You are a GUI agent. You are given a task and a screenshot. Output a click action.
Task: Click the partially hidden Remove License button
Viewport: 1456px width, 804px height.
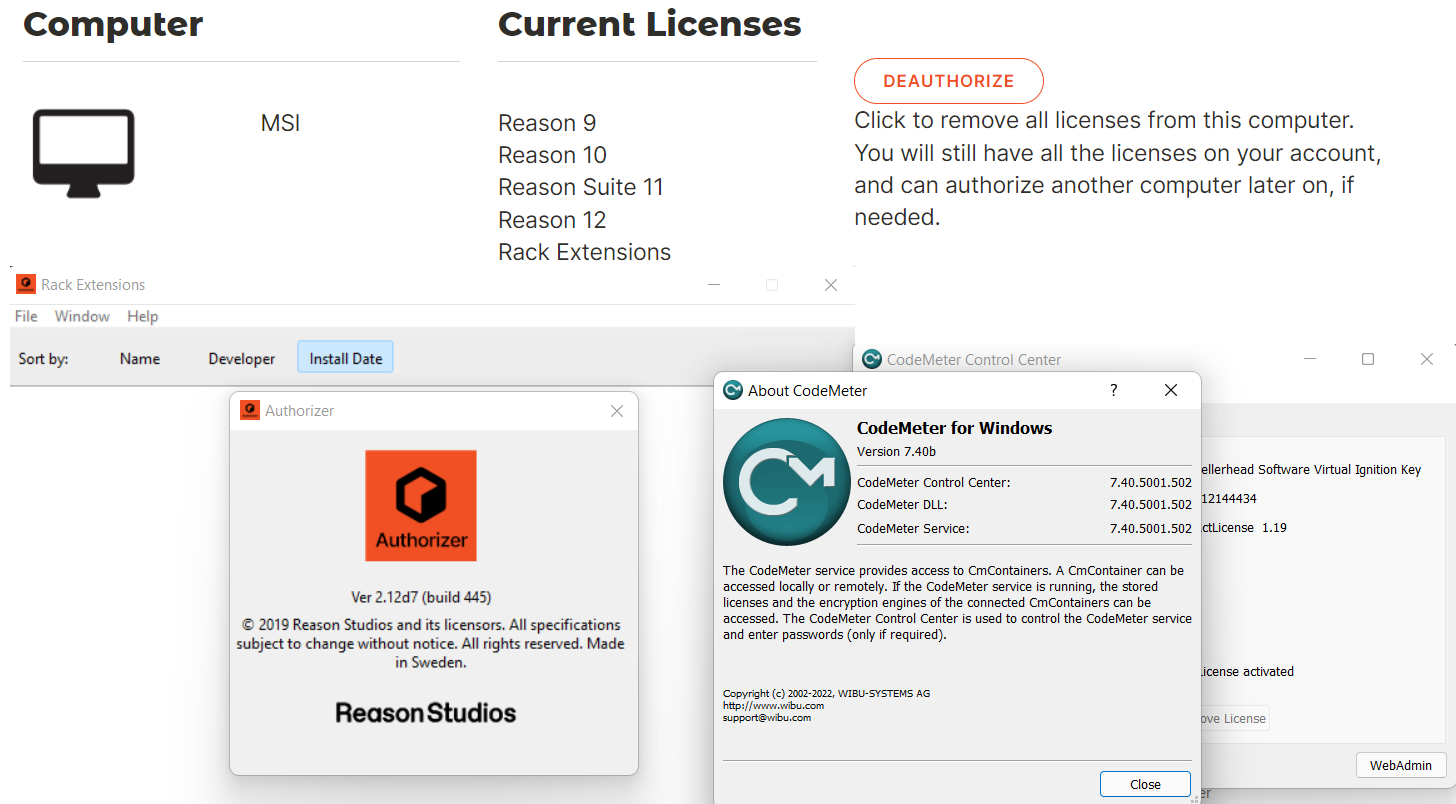tap(1235, 718)
